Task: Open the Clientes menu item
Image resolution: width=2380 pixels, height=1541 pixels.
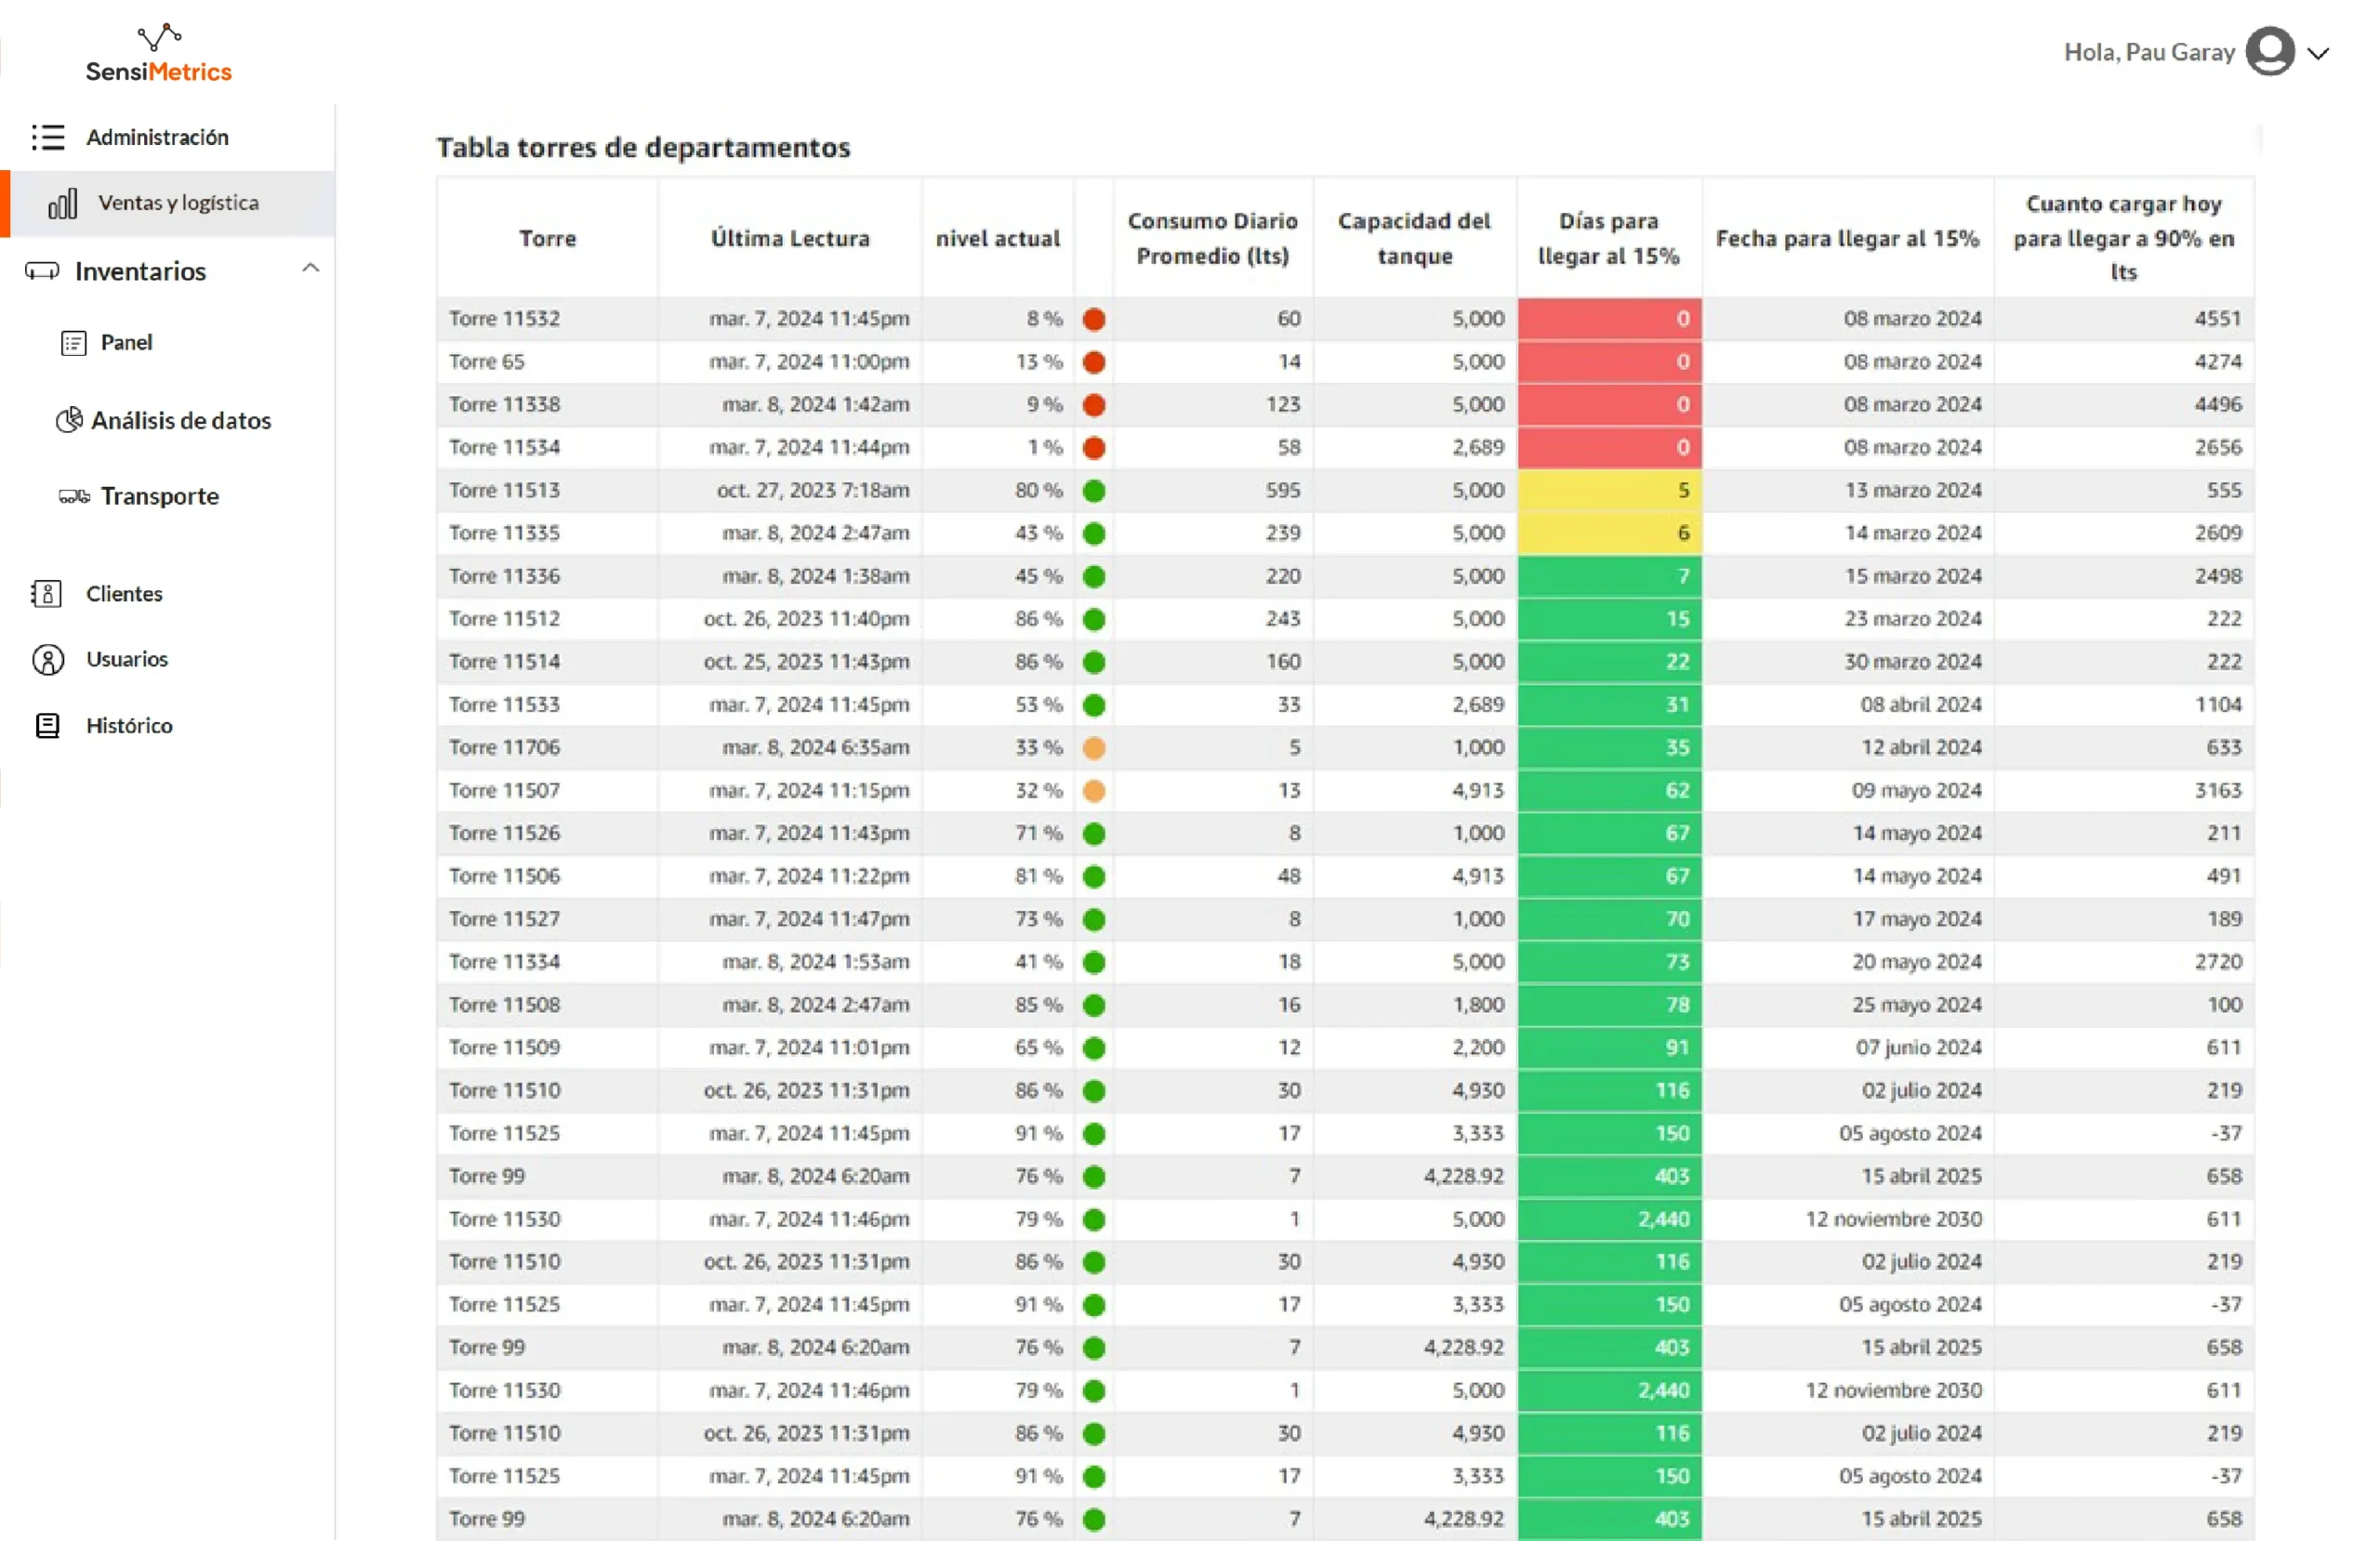Action: [124, 594]
